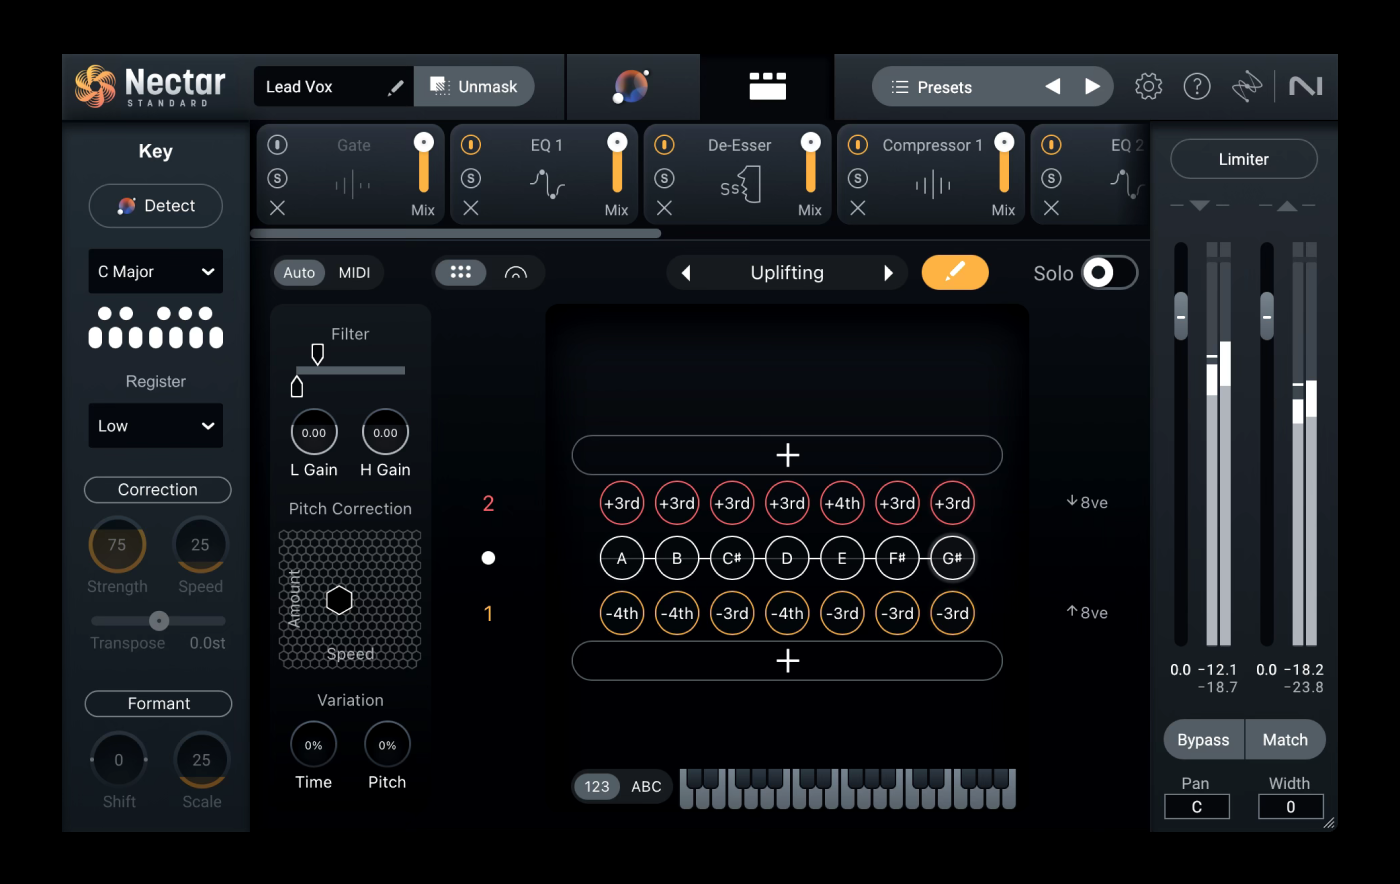
Task: Toggle the Compressor 1 module power
Action: pos(857,145)
